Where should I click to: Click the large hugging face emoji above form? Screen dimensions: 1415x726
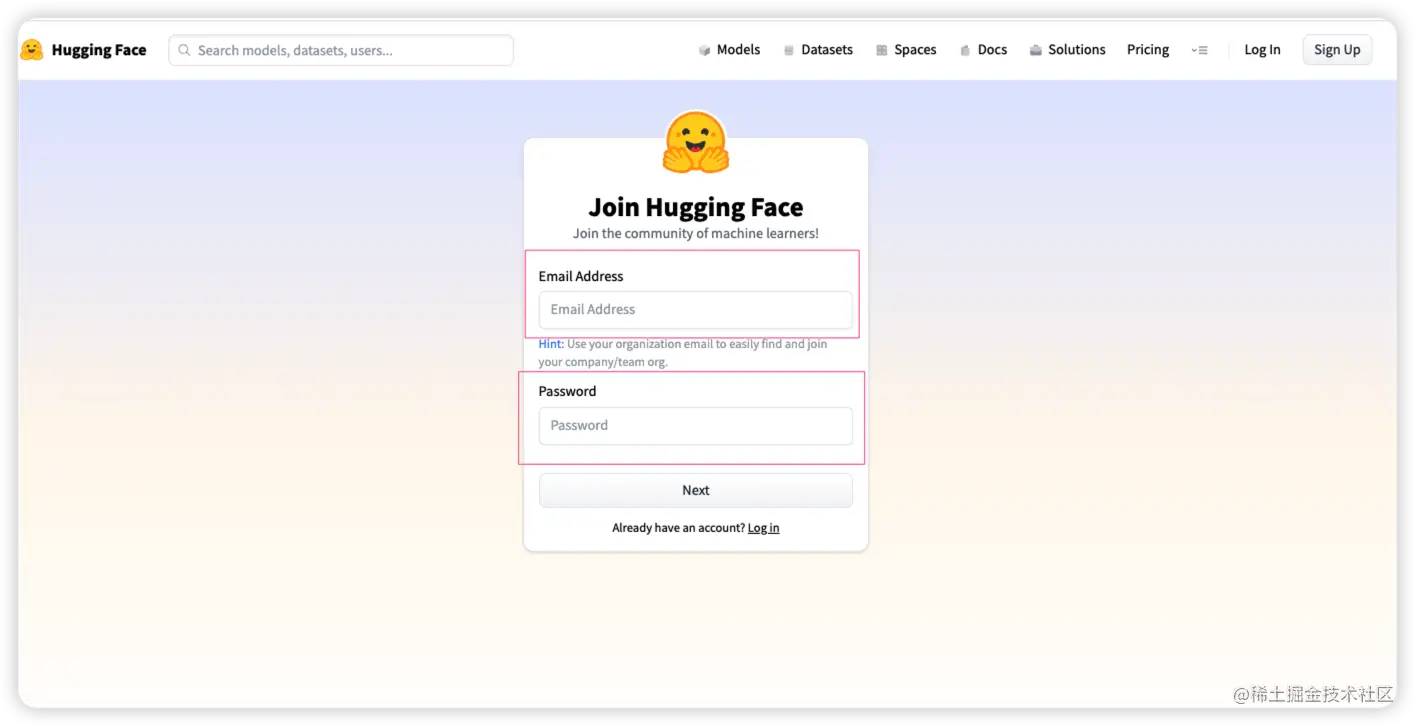(696, 143)
